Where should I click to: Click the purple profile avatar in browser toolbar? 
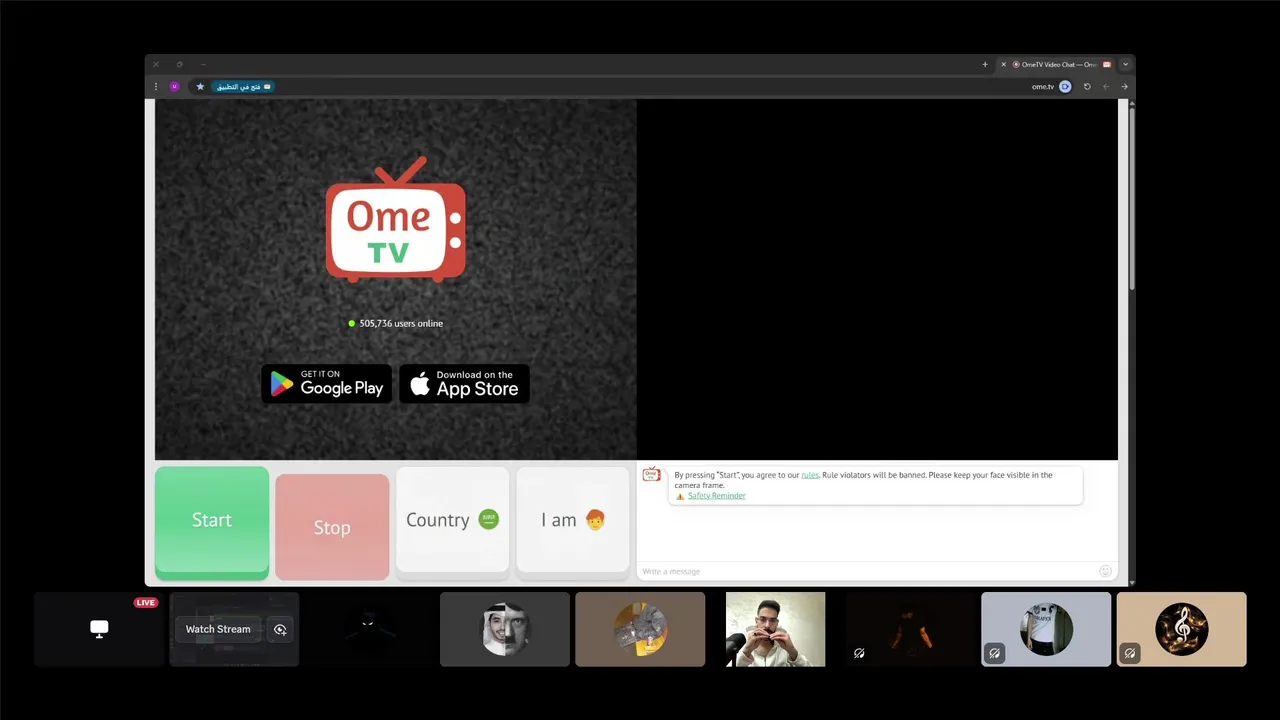[x=175, y=87]
